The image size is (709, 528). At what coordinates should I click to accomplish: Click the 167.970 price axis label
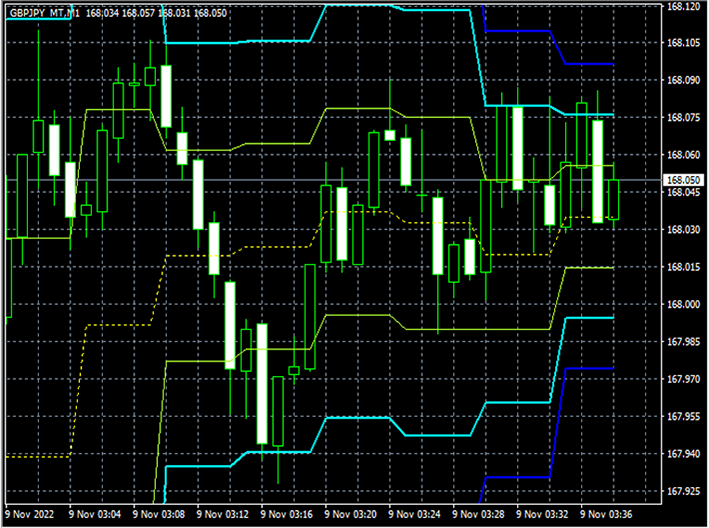(x=683, y=379)
